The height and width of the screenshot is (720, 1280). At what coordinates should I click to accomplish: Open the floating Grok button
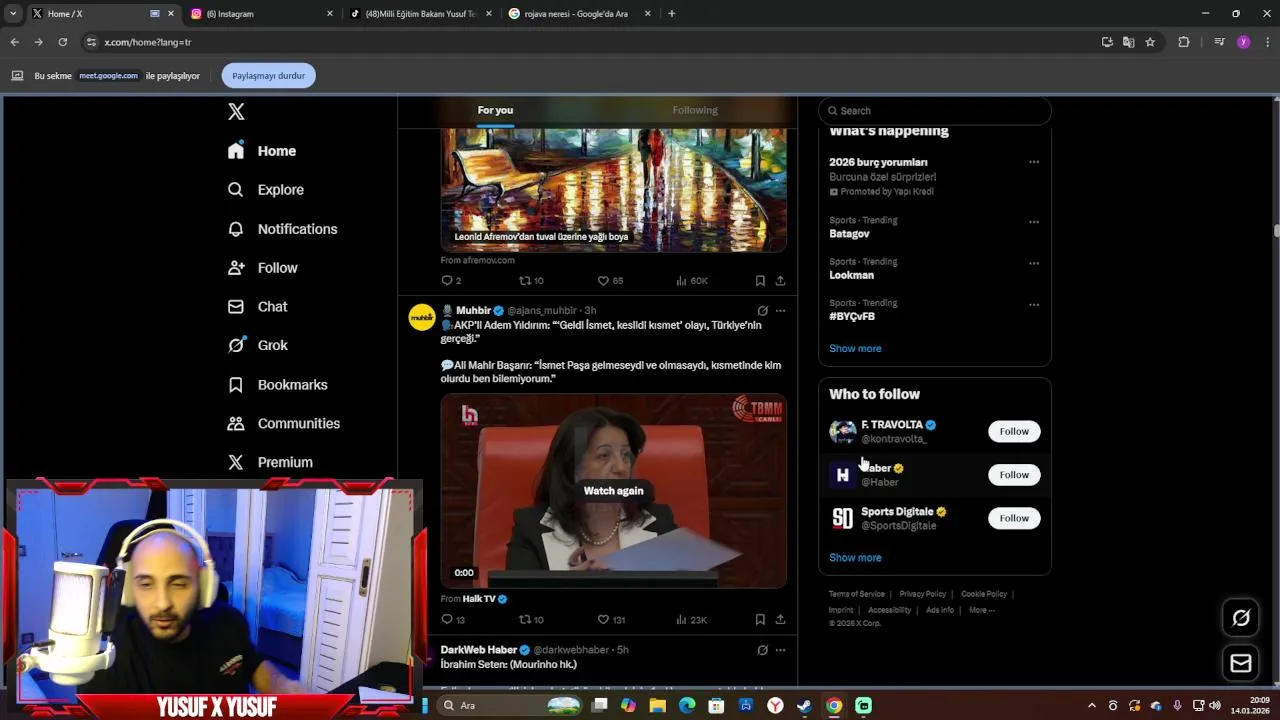pos(1241,618)
